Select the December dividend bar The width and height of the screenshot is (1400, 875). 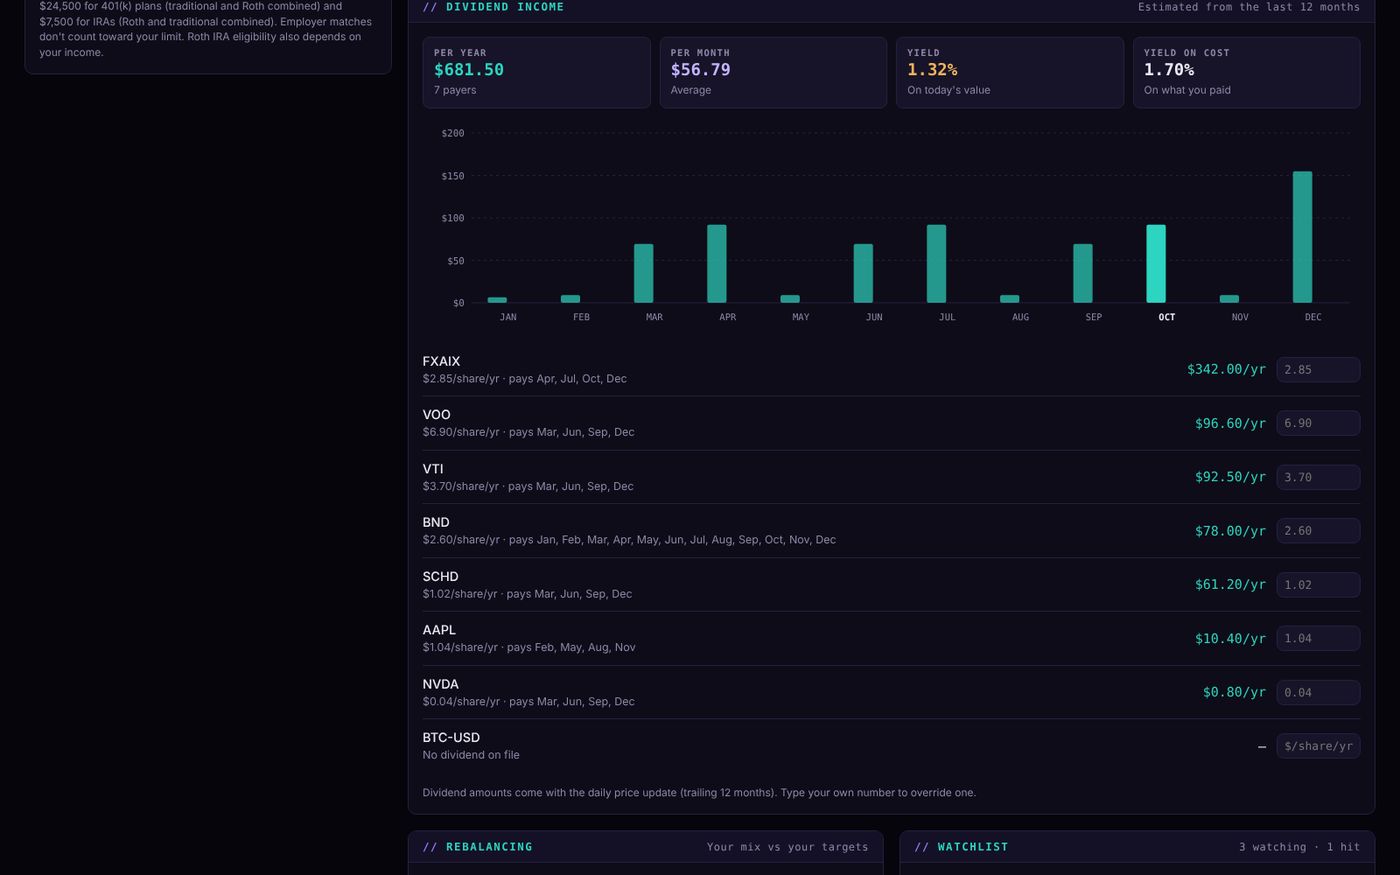point(1302,237)
